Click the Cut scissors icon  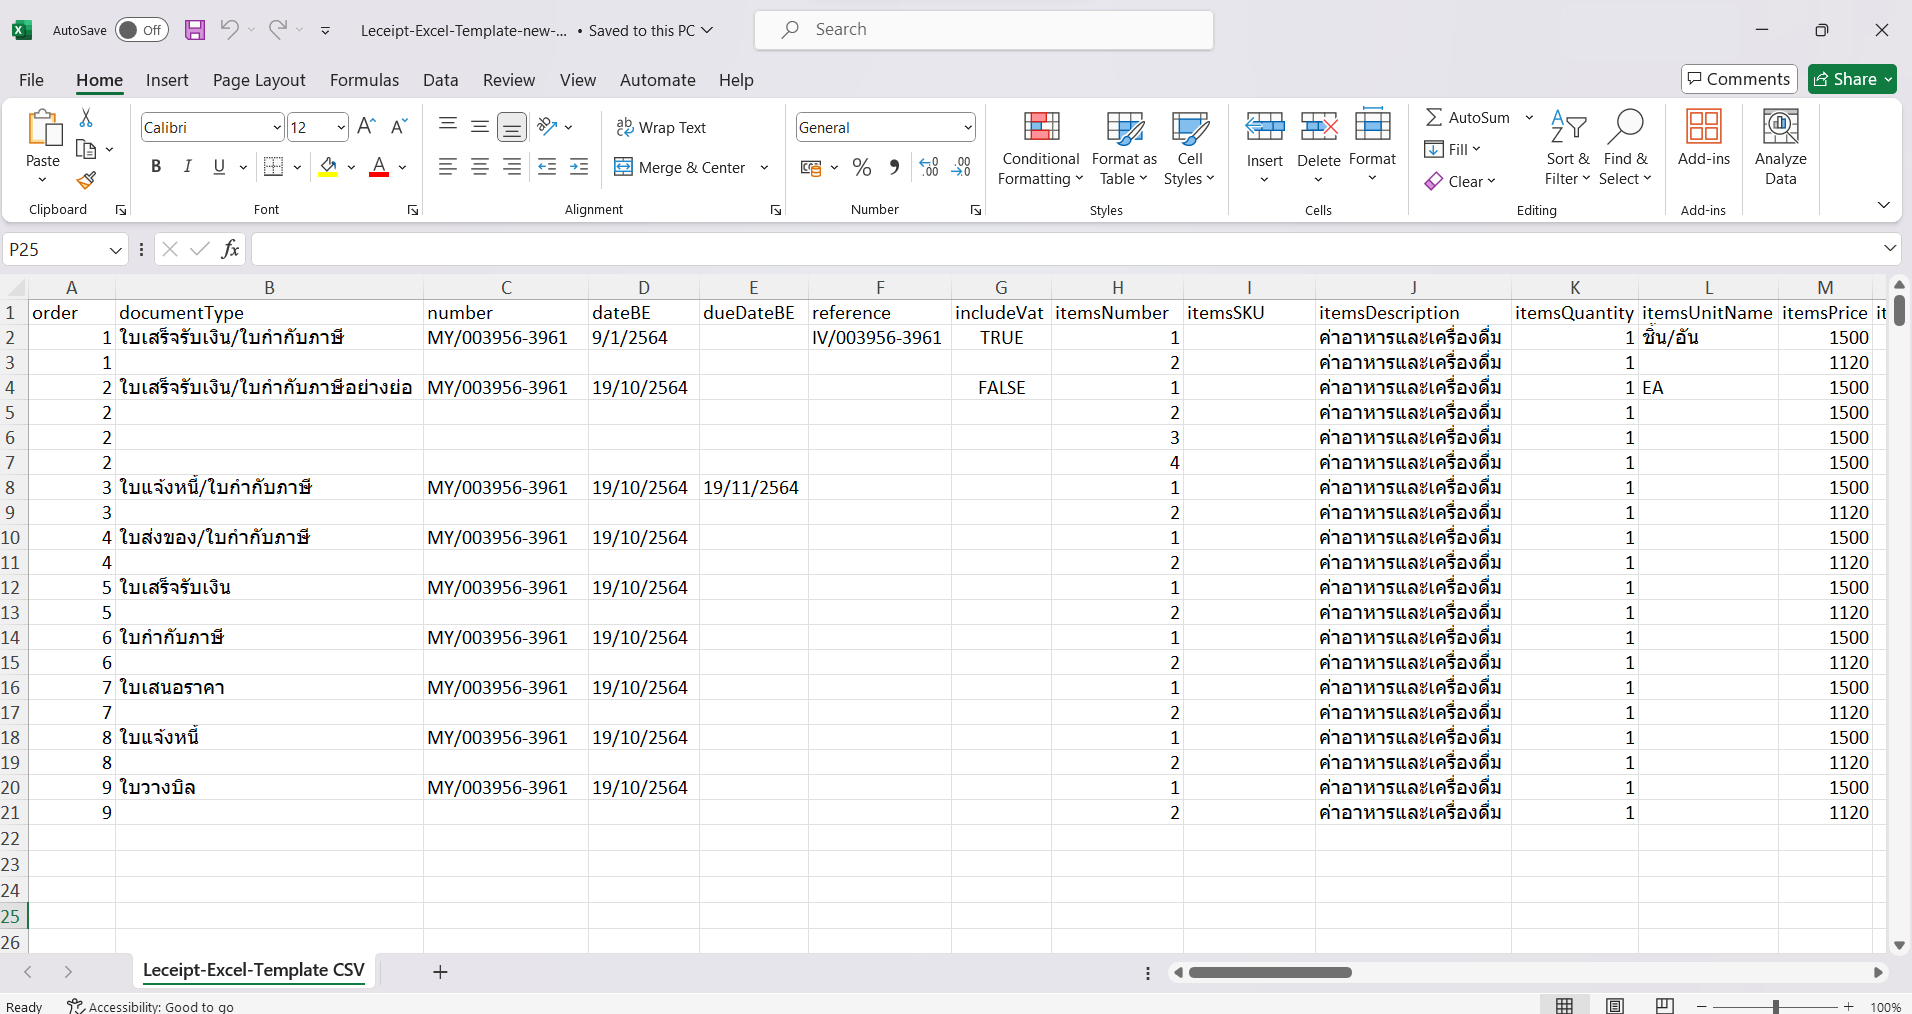point(86,118)
